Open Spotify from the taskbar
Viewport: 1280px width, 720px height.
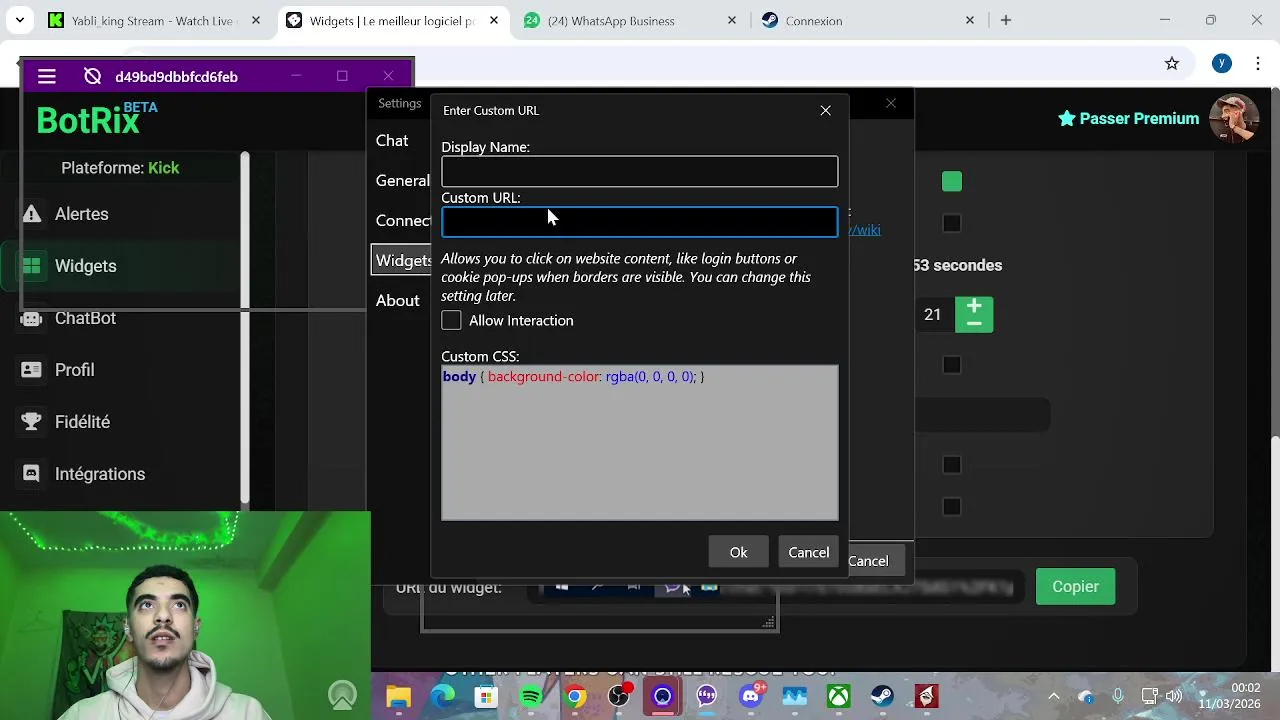tap(531, 696)
